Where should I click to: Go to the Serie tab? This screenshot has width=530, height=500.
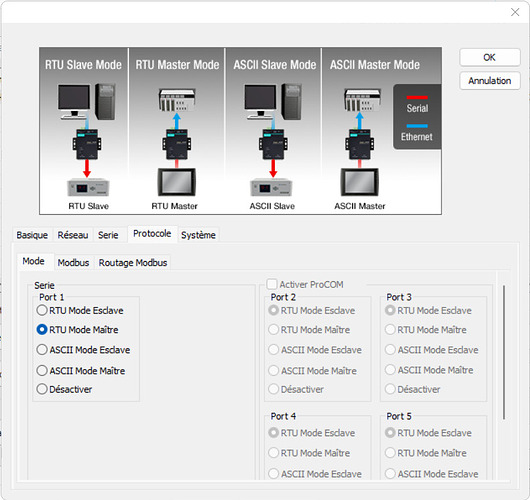click(108, 235)
